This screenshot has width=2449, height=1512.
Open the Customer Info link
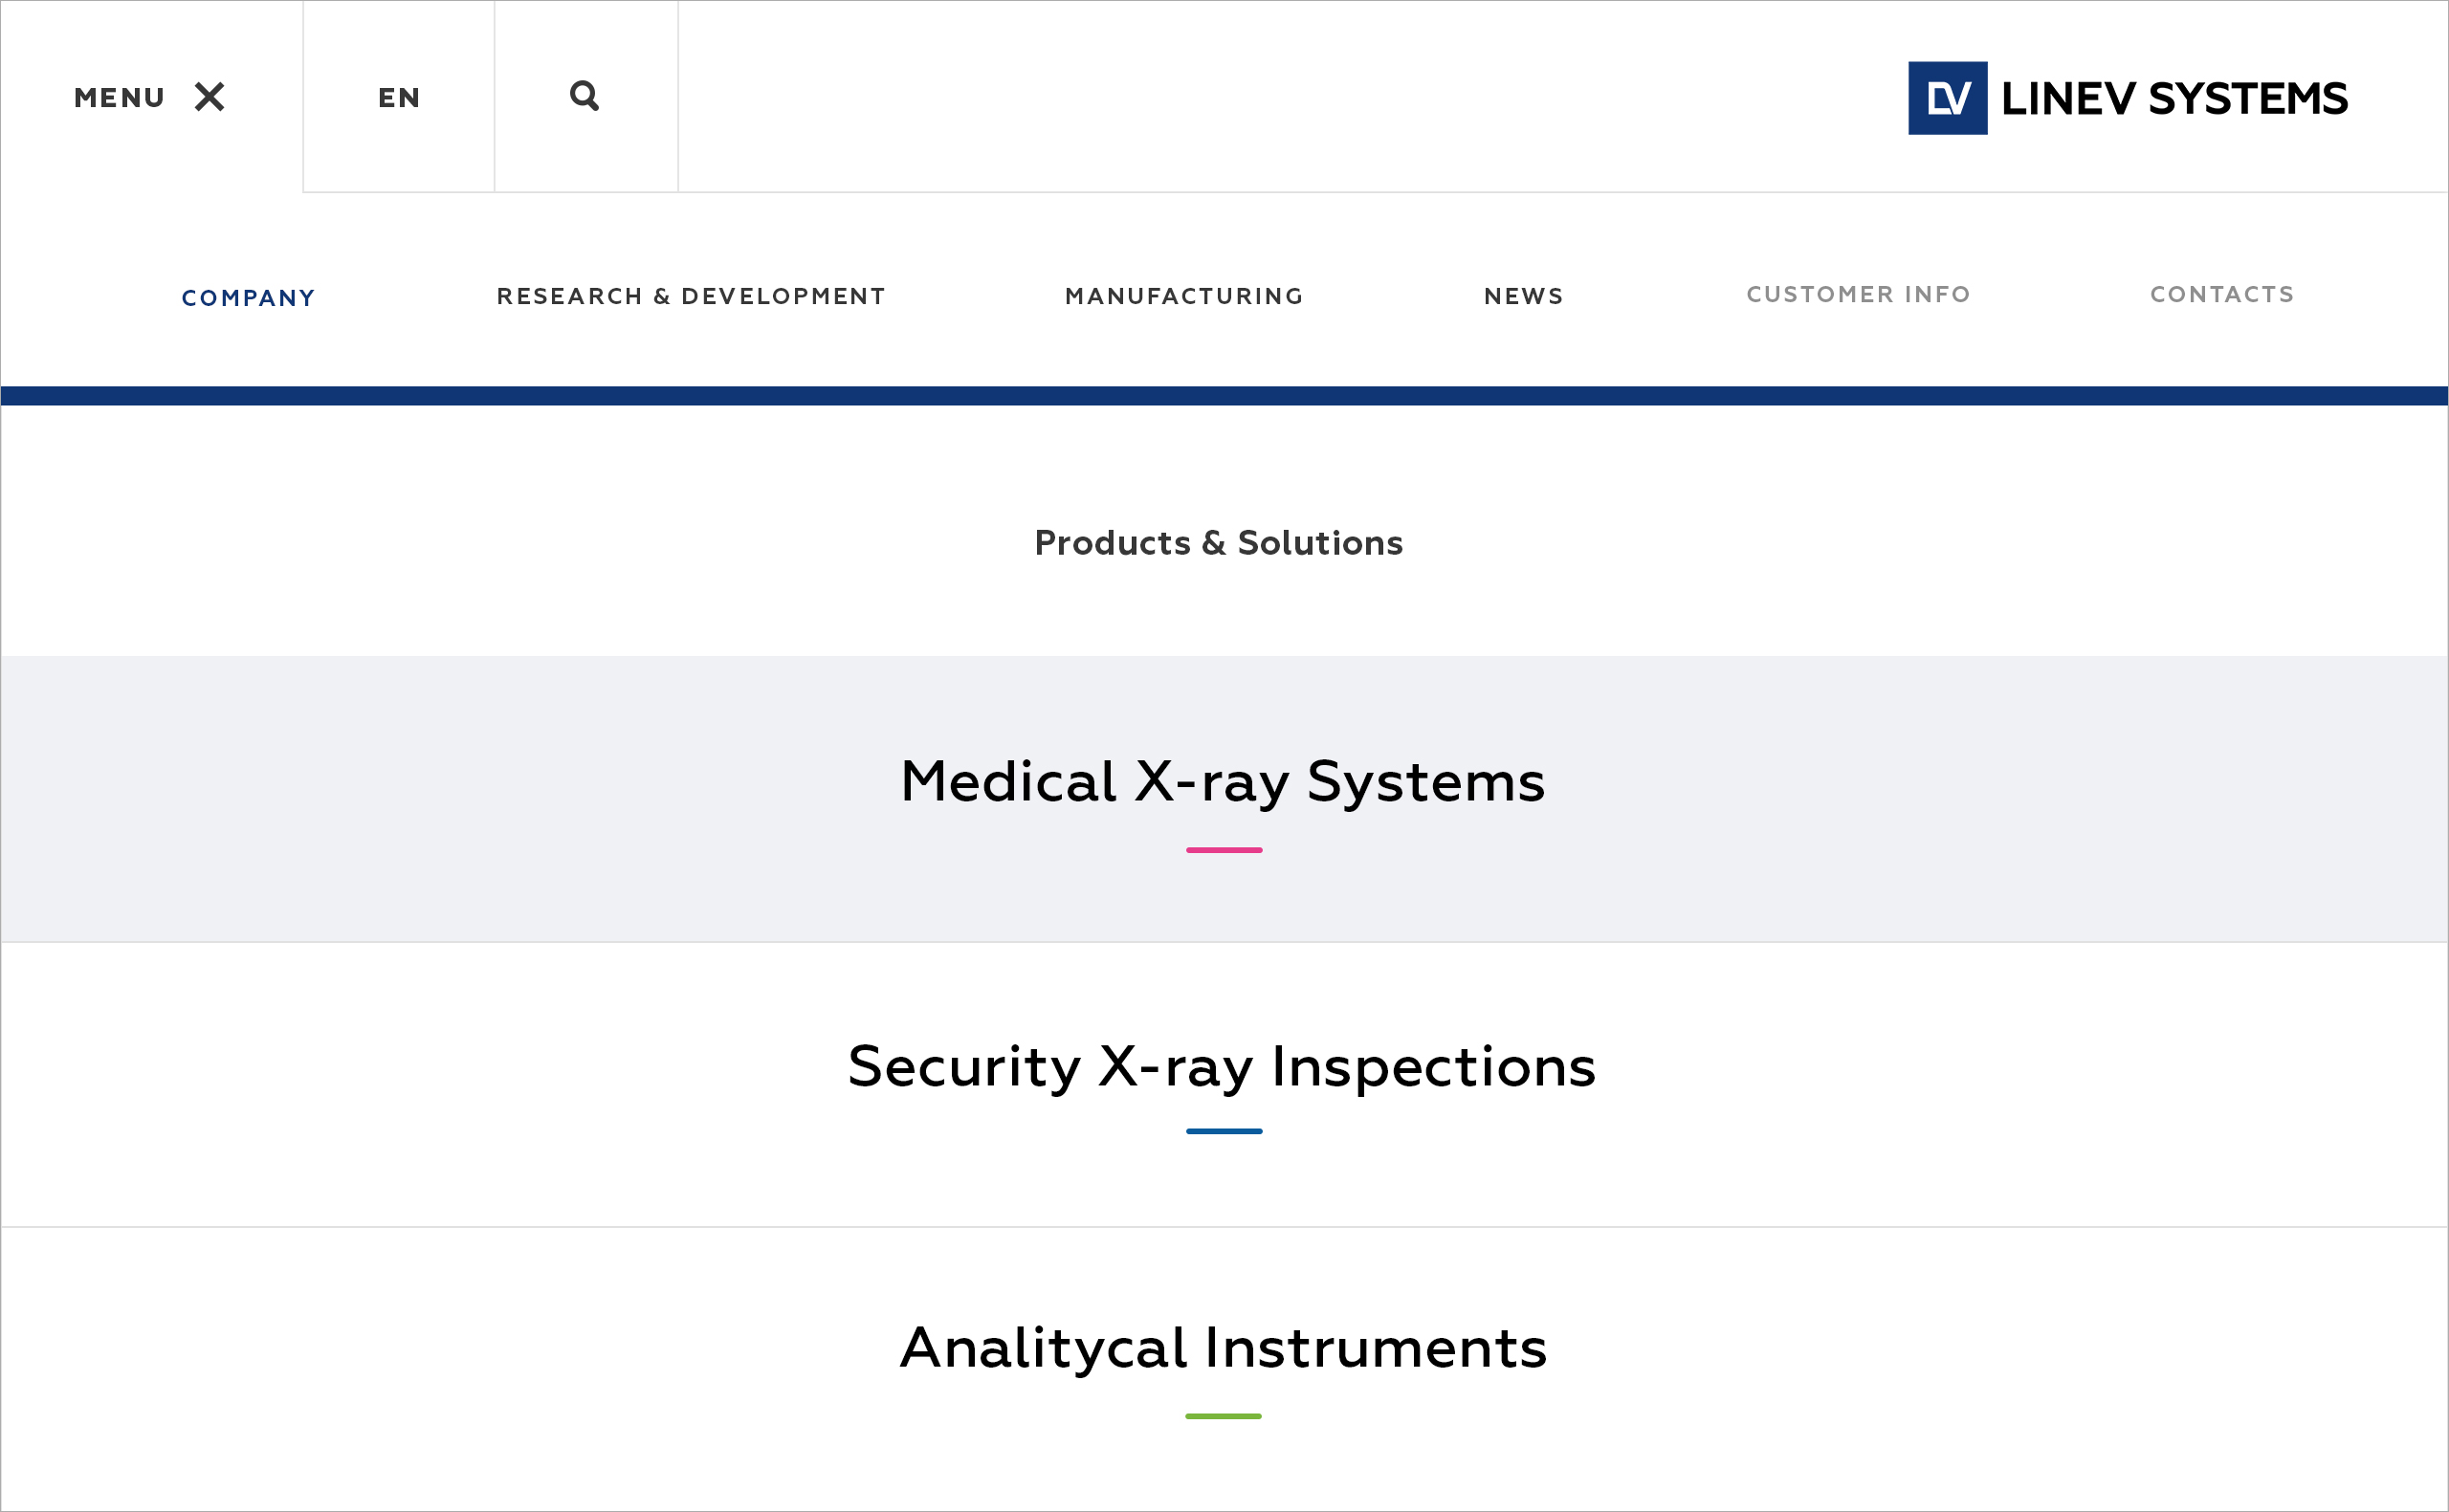tap(1858, 294)
